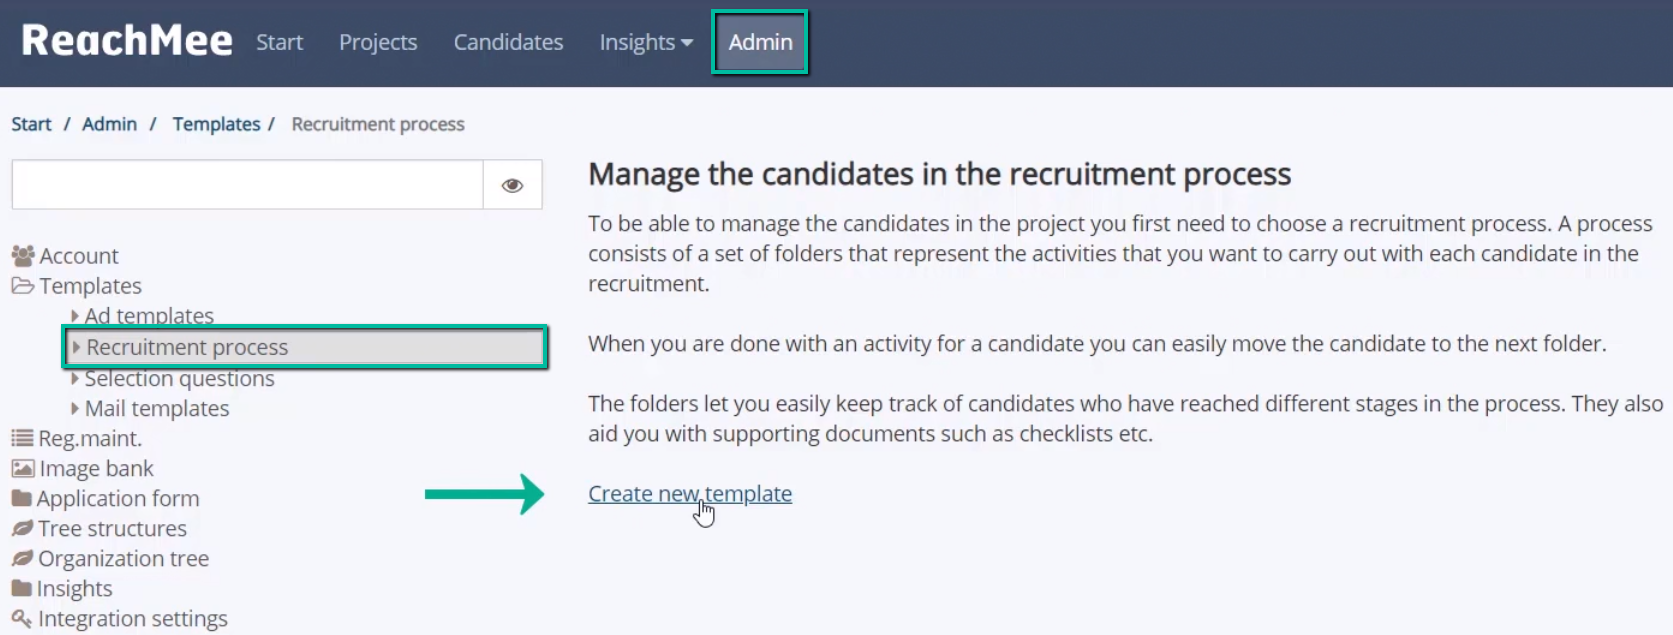This screenshot has height=635, width=1673.
Task: Toggle the eye visibility button beside search
Action: pyautogui.click(x=512, y=185)
